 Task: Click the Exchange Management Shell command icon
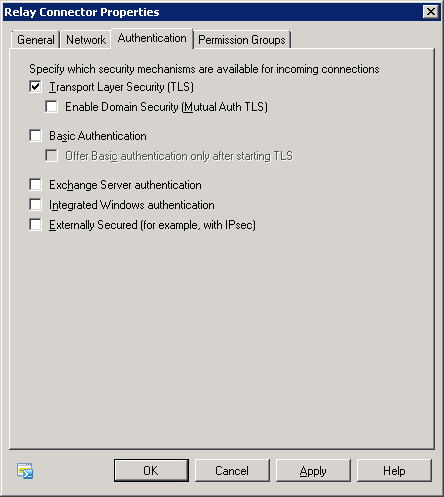(25, 471)
